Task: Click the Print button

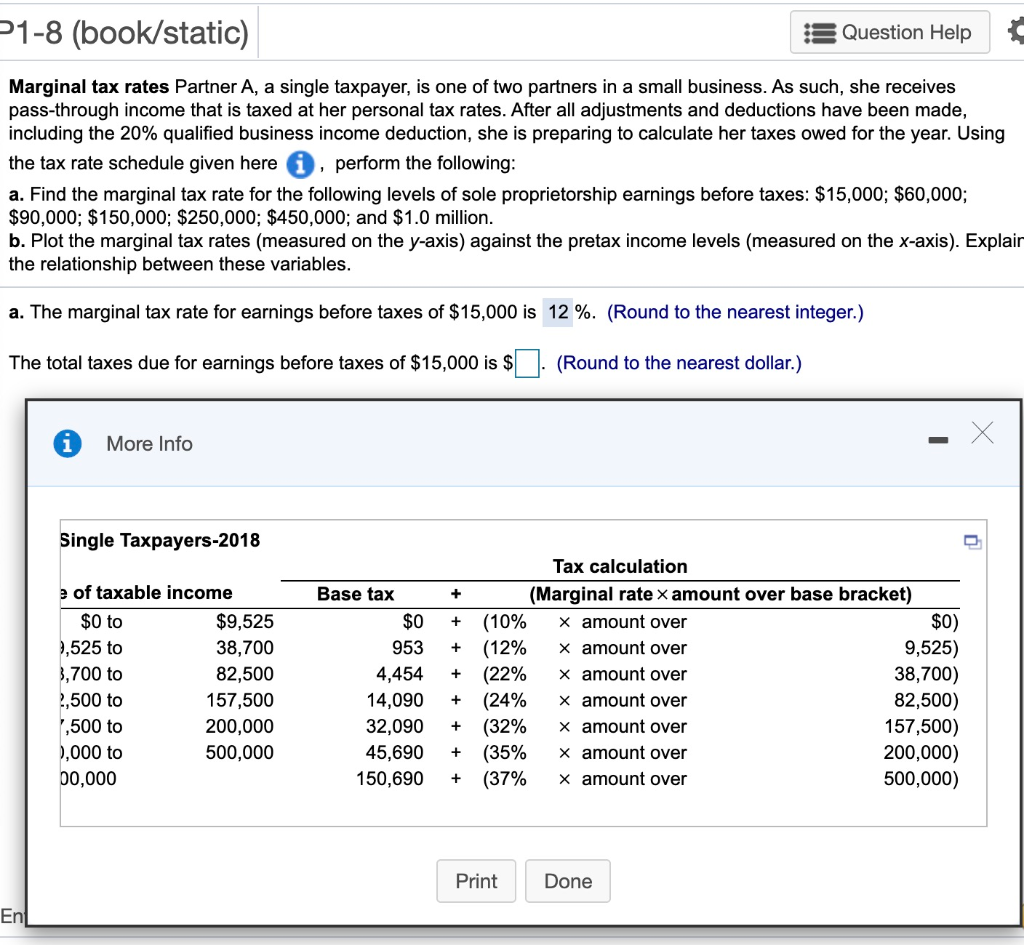Action: click(476, 881)
